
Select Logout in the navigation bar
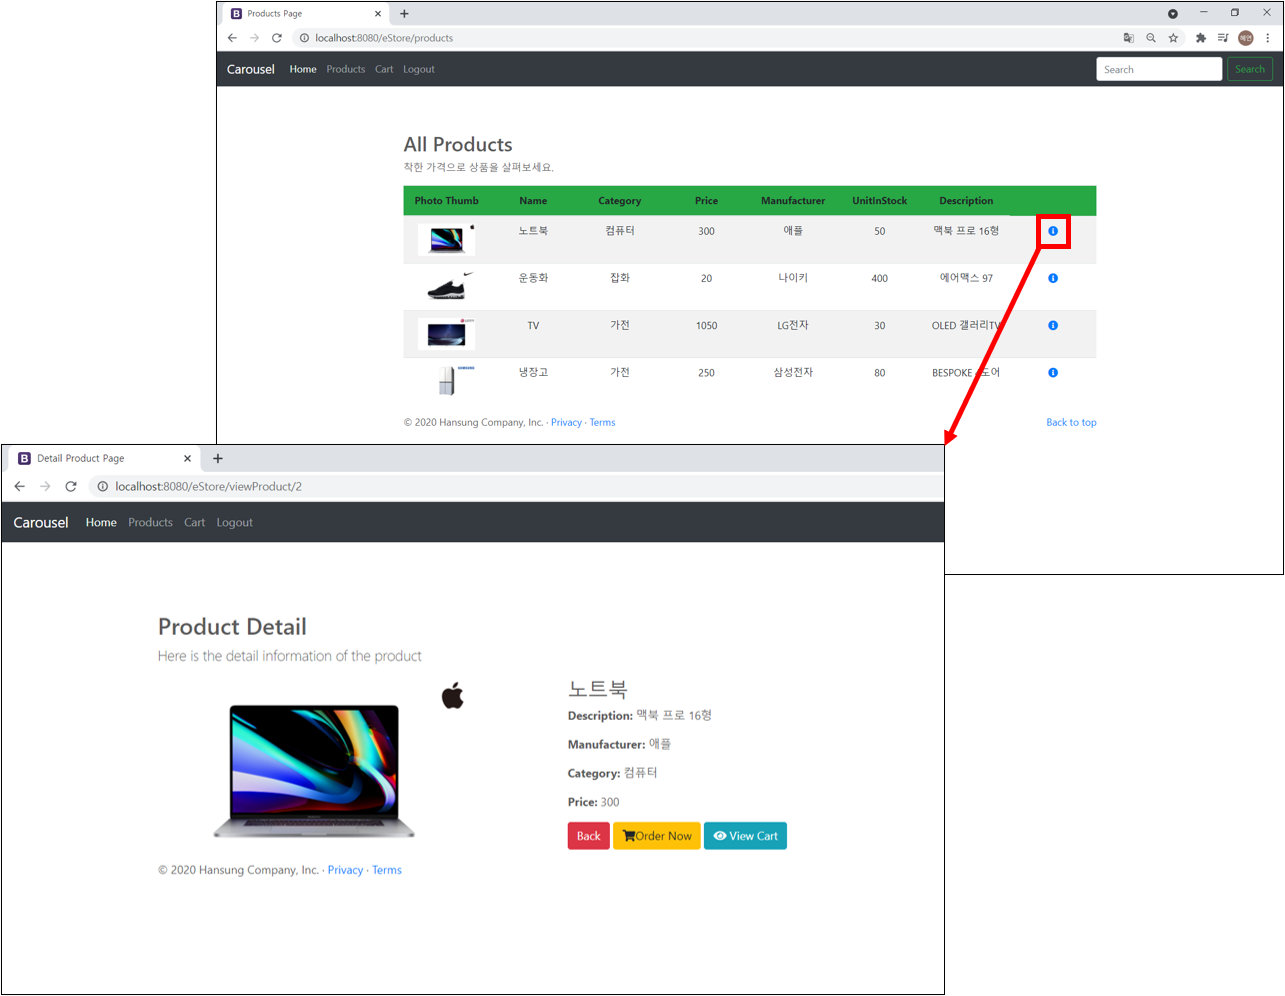[x=234, y=522]
